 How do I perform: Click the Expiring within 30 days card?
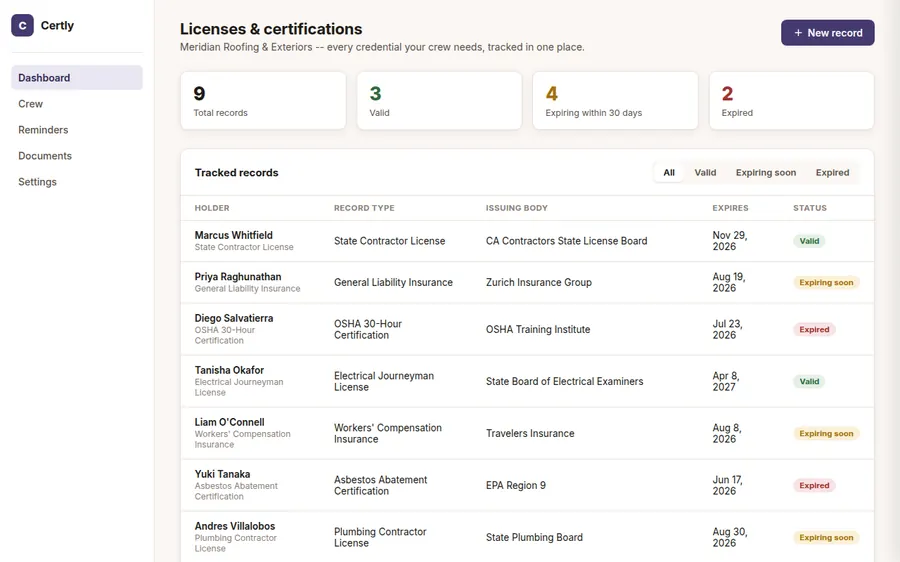[615, 100]
